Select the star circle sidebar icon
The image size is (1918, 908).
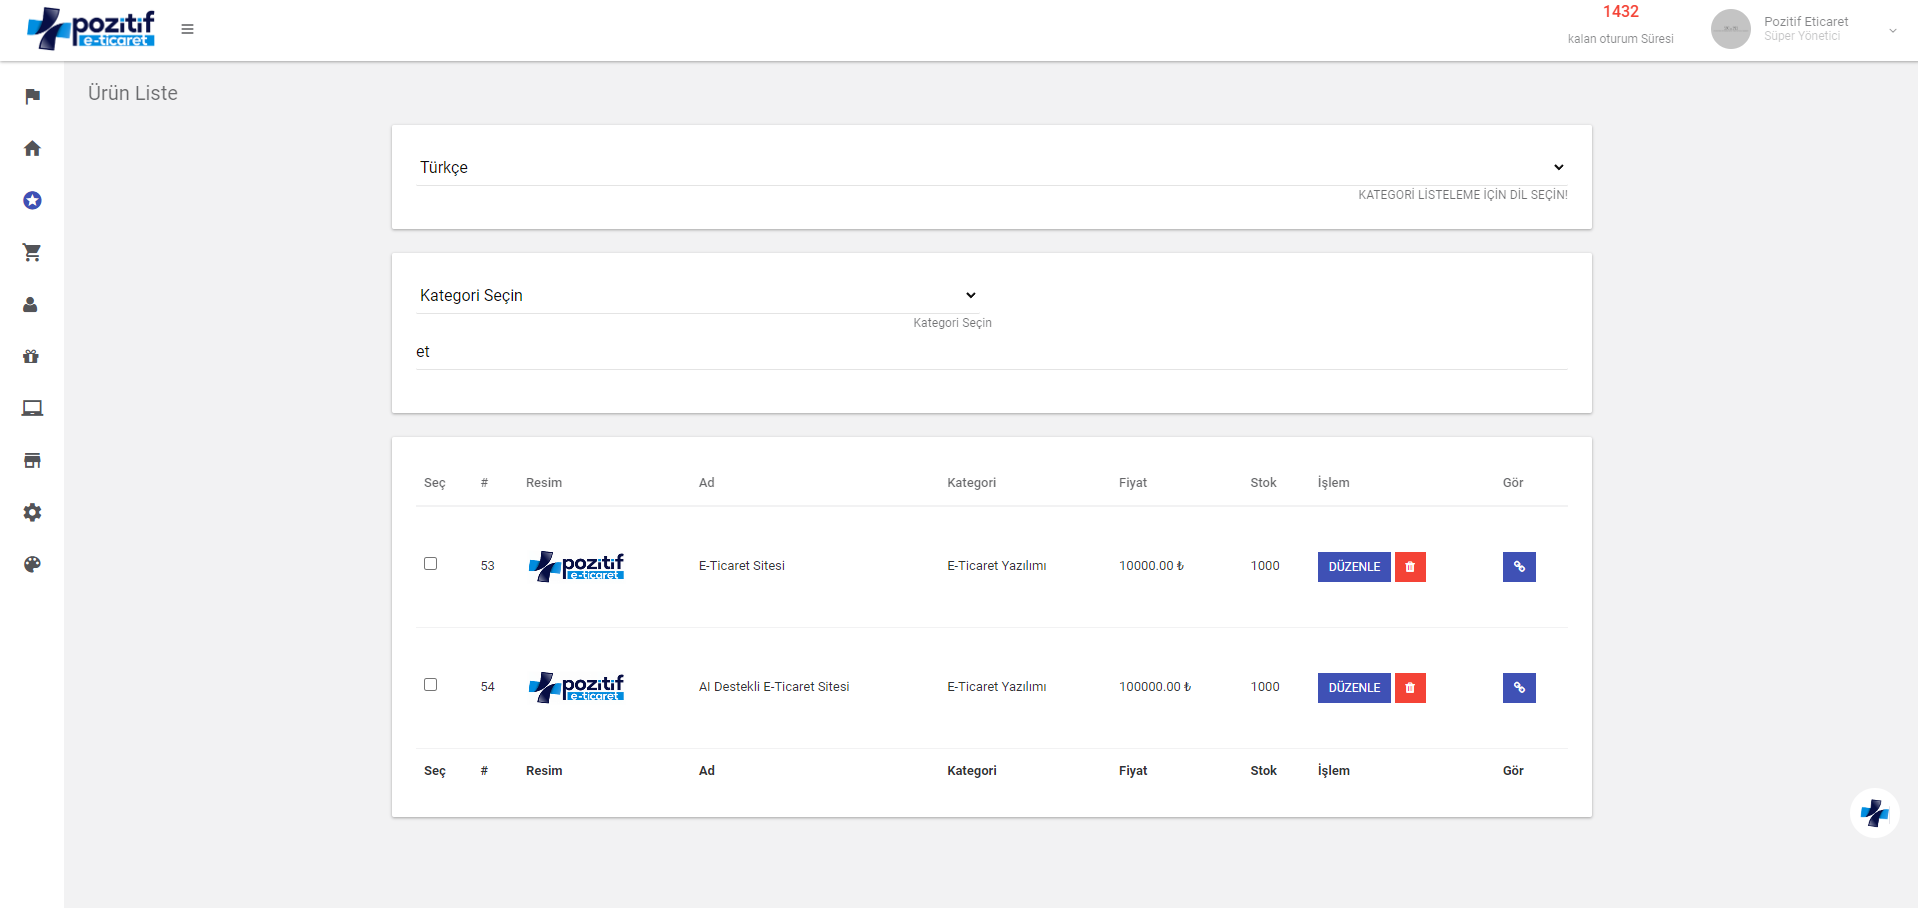pyautogui.click(x=32, y=200)
